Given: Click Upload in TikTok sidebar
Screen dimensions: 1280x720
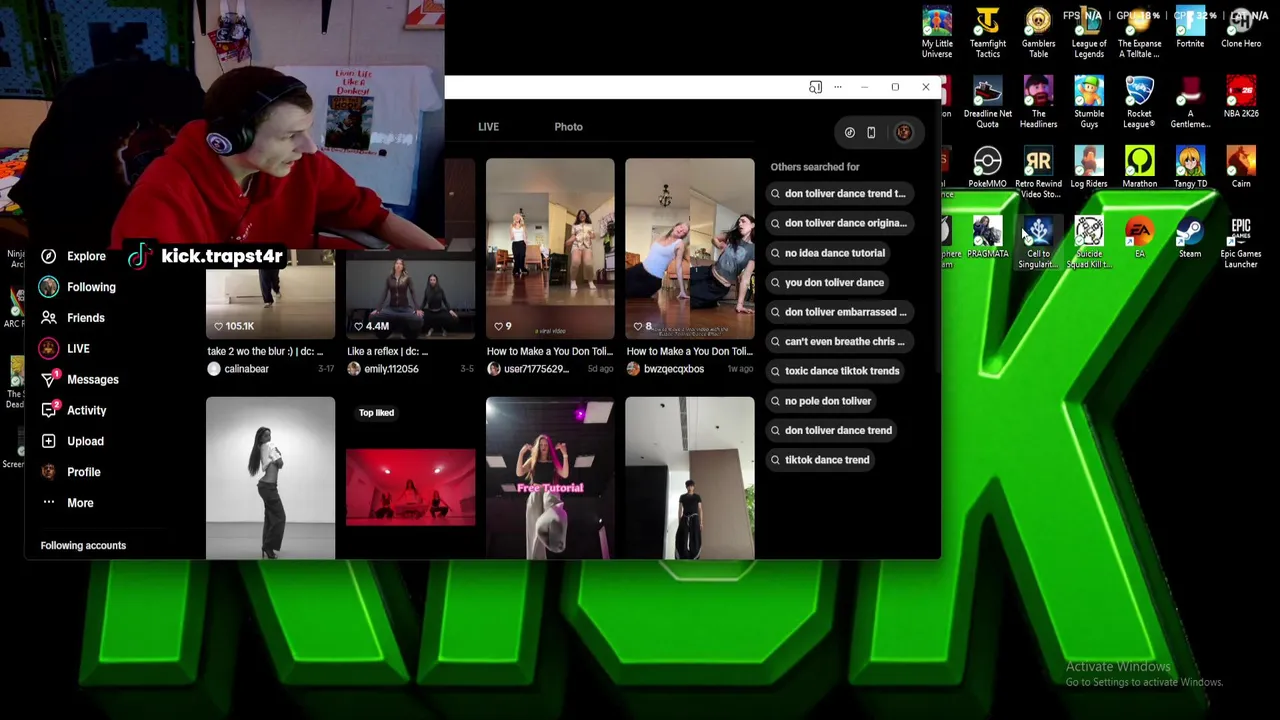Looking at the screenshot, I should [72, 441].
